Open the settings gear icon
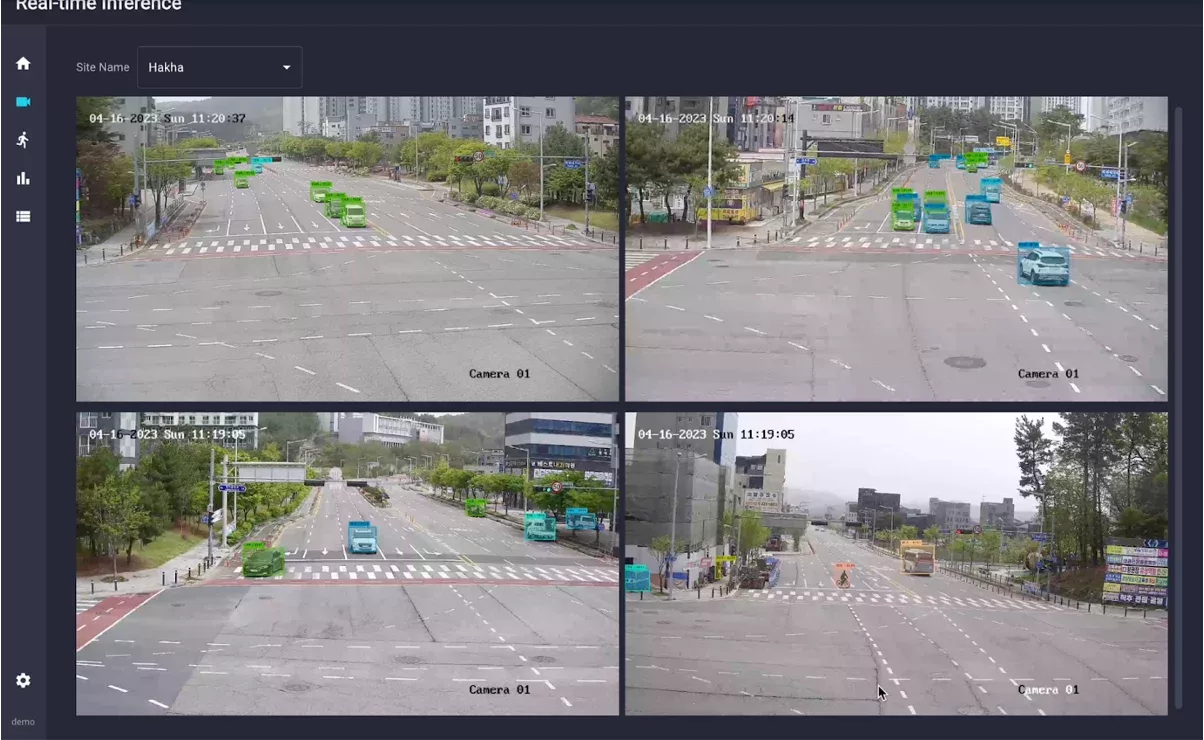The height and width of the screenshot is (740, 1204). (23, 681)
